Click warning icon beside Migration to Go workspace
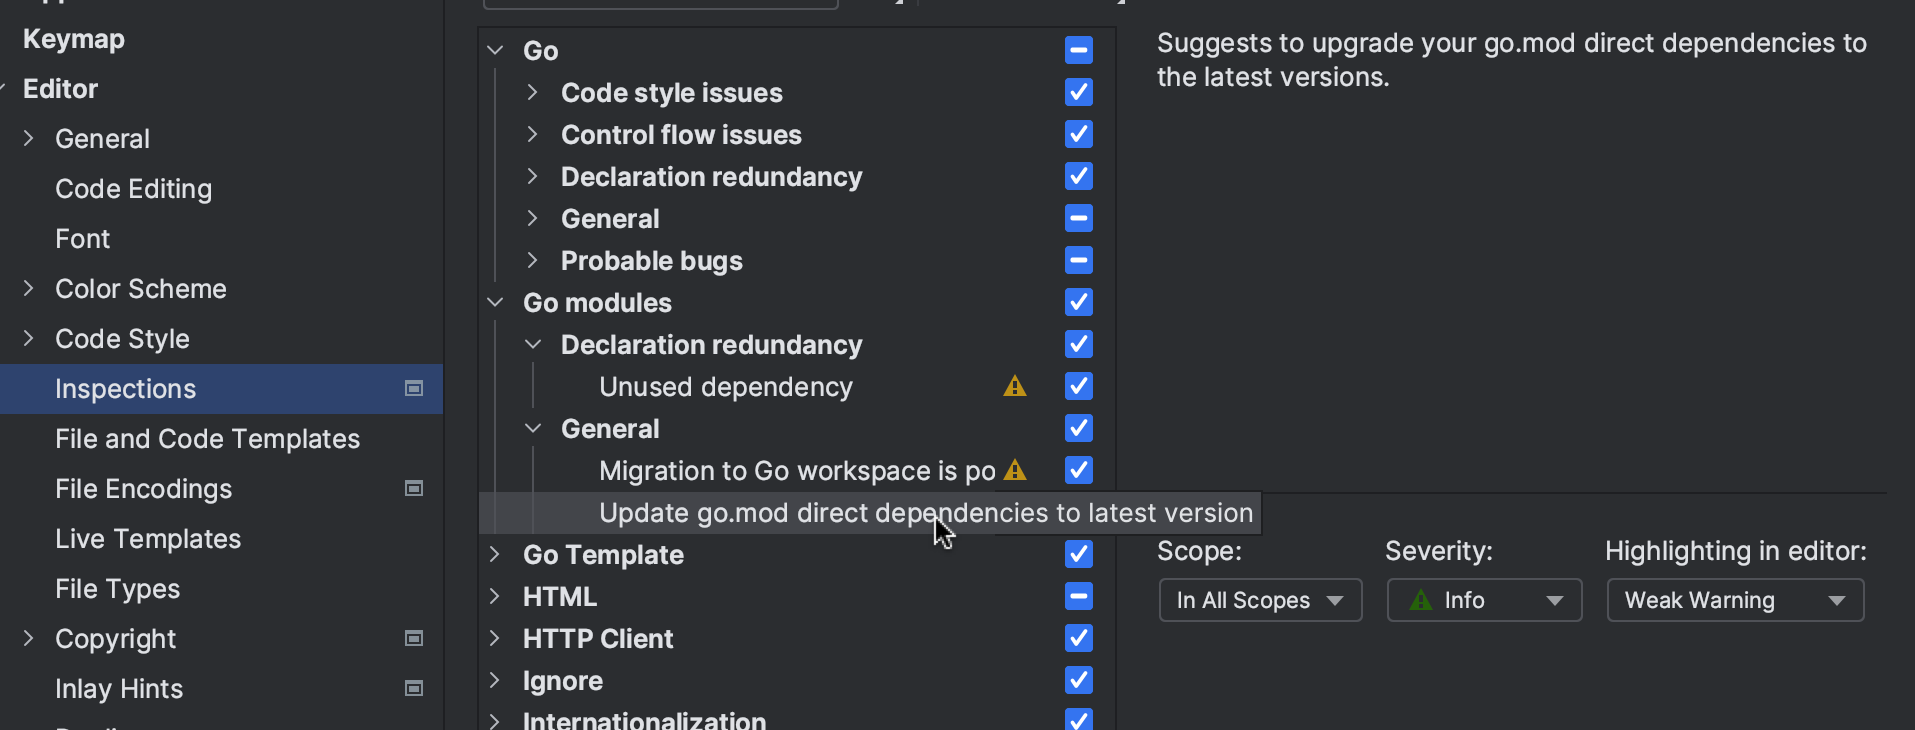The height and width of the screenshot is (730, 1915). (x=1014, y=471)
